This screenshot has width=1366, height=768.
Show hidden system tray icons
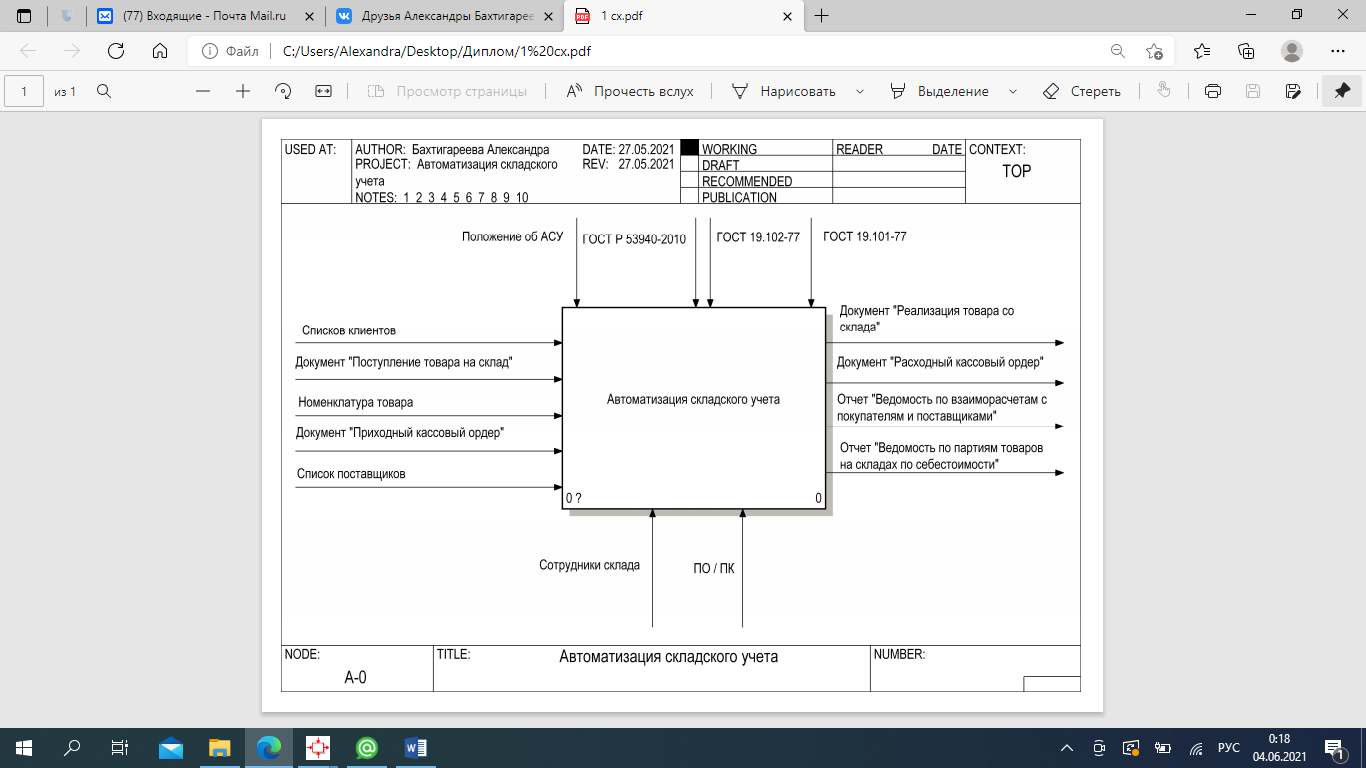tap(1069, 748)
